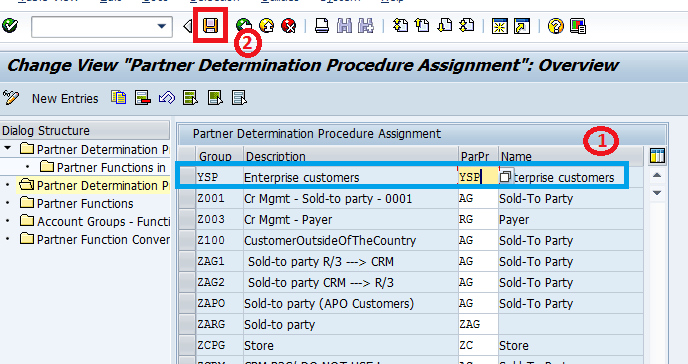Viewport: 688px width, 364px height.
Task: Select the Z100 row selector
Action: (x=187, y=240)
